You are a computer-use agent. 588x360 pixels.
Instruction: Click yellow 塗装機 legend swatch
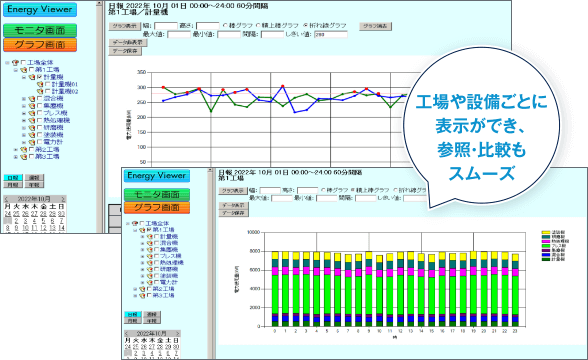(546, 233)
